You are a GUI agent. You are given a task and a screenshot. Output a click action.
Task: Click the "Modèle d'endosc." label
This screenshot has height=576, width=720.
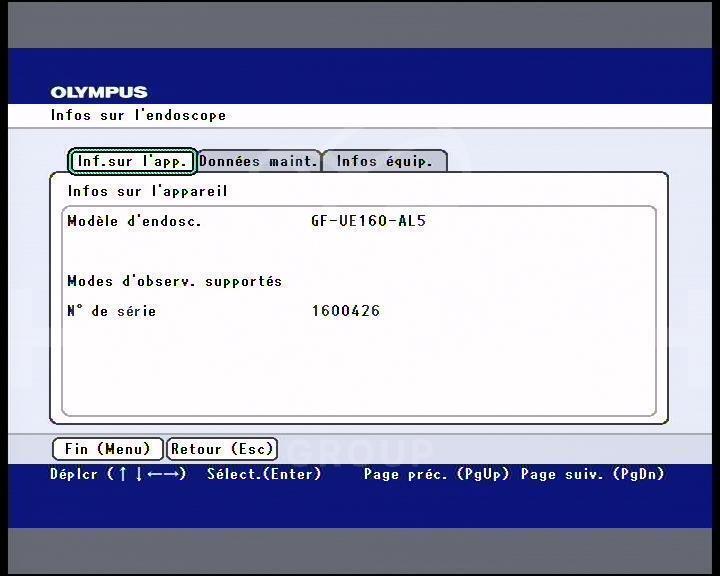point(135,221)
